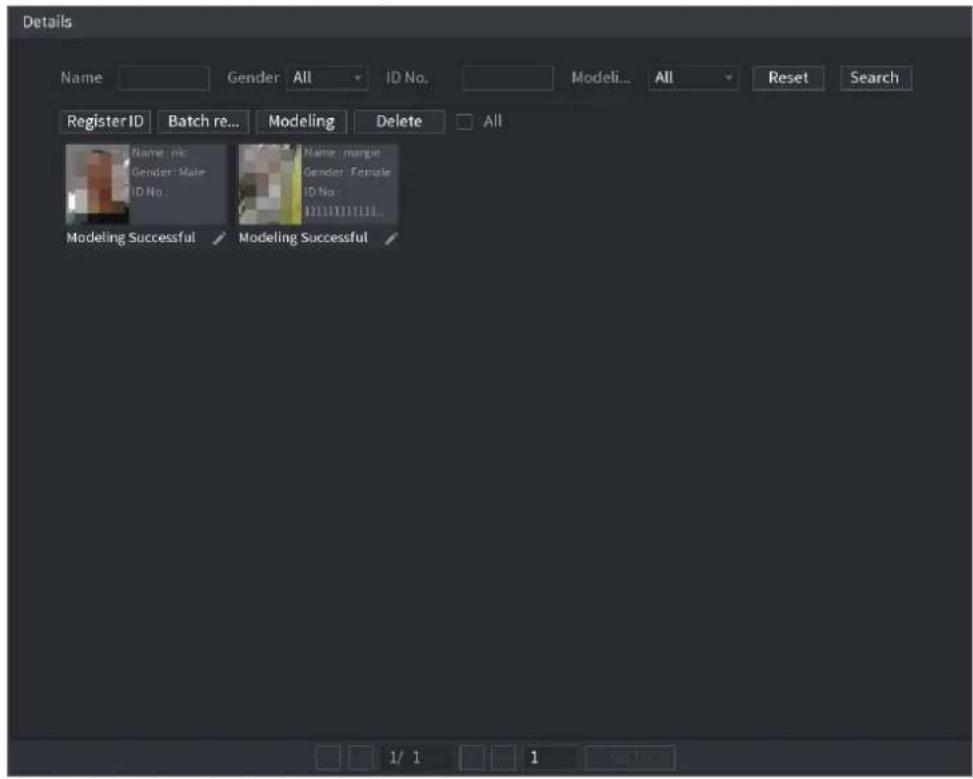The width and height of the screenshot is (973, 779).
Task: Click 'Modeling Successful' under nic
Action: pos(131,238)
